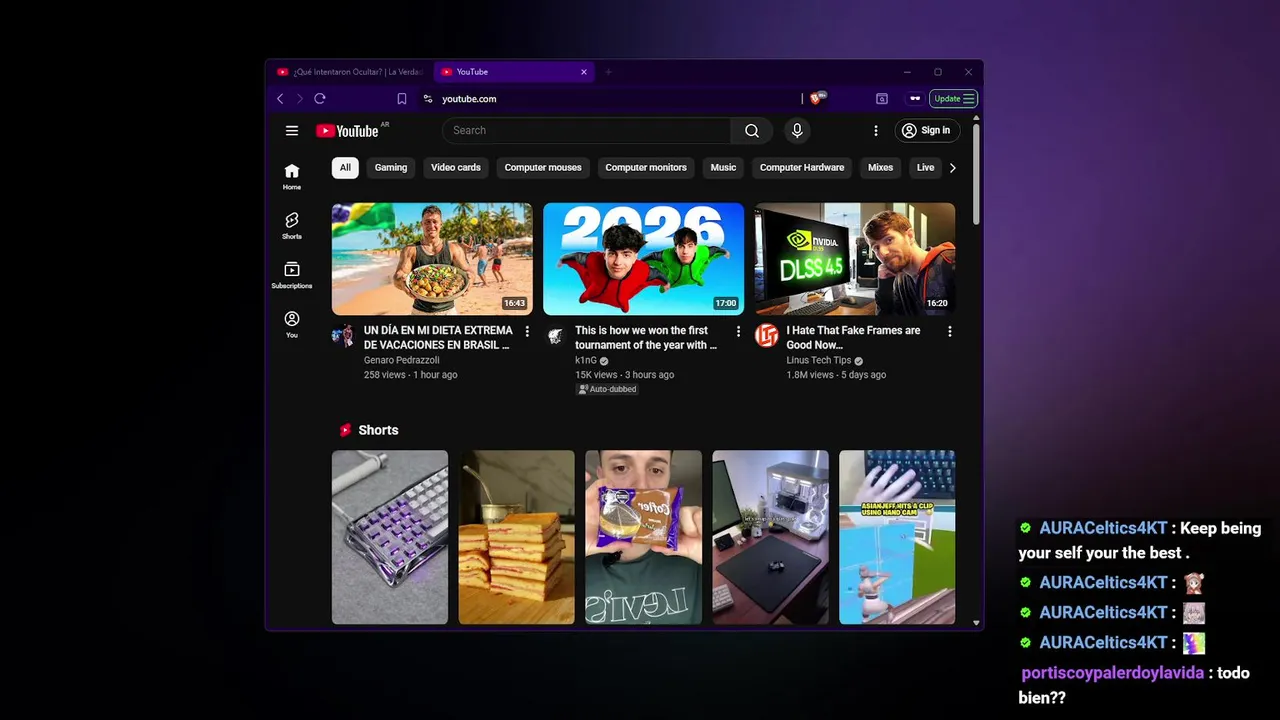Open the Genaro Pedrazzoli channel link

pos(402,360)
